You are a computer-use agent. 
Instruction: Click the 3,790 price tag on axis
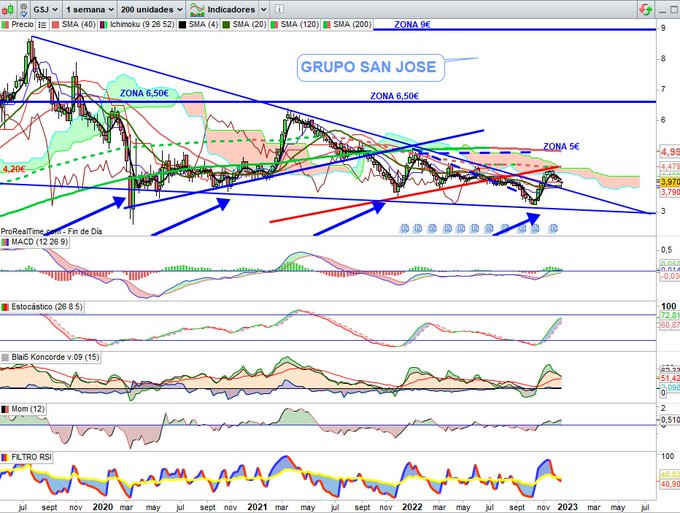pos(670,191)
